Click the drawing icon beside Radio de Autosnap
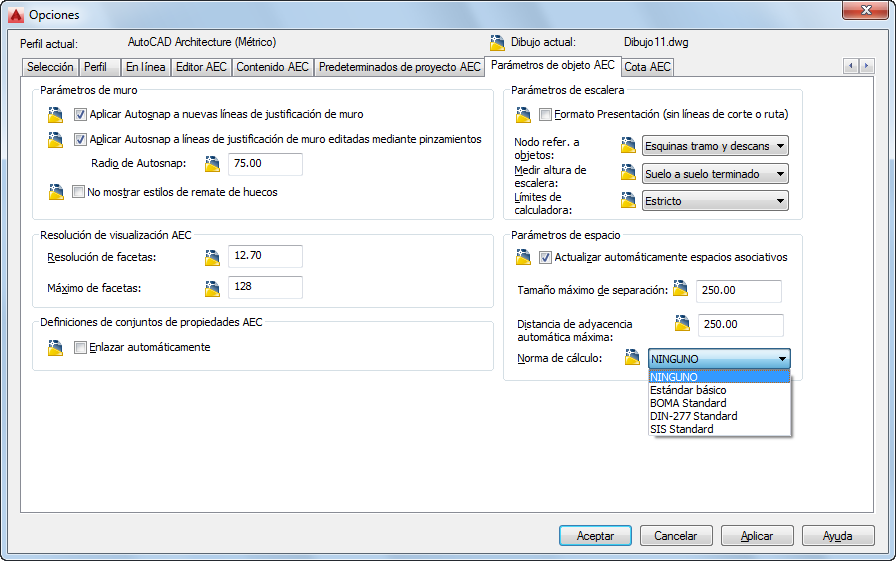The image size is (896, 561). pyautogui.click(x=212, y=164)
